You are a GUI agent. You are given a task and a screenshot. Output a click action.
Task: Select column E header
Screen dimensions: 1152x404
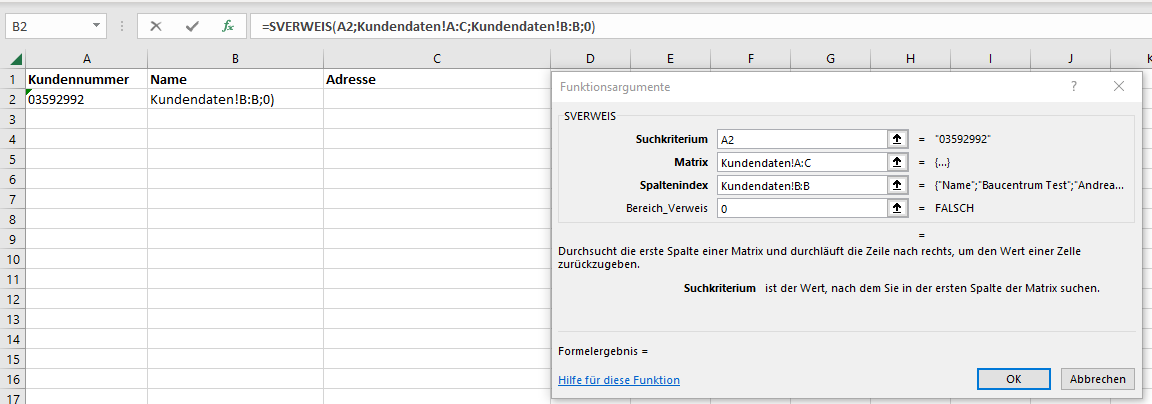click(x=671, y=59)
